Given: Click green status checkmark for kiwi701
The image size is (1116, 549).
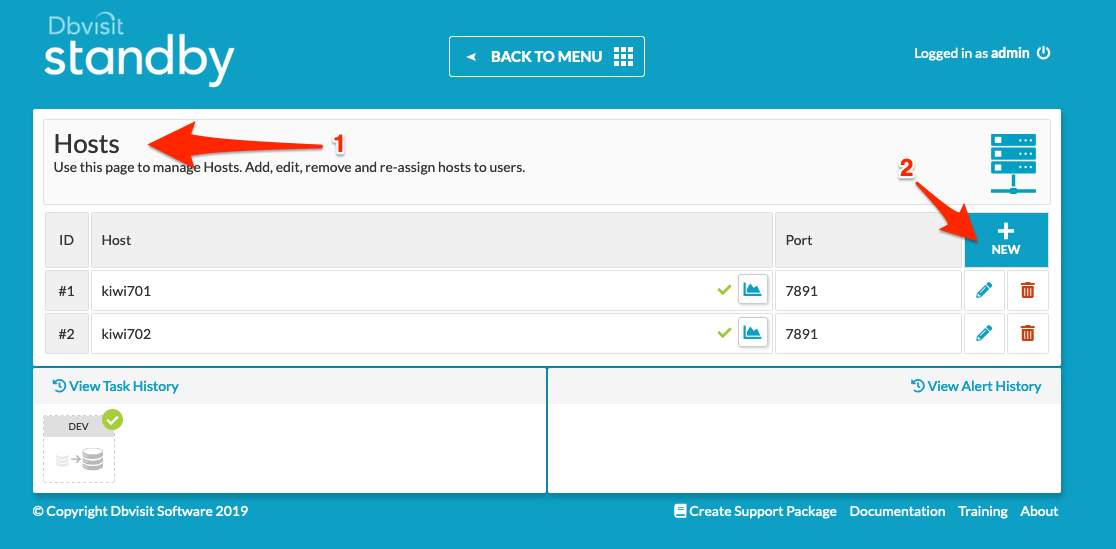Looking at the screenshot, I should click(x=725, y=290).
